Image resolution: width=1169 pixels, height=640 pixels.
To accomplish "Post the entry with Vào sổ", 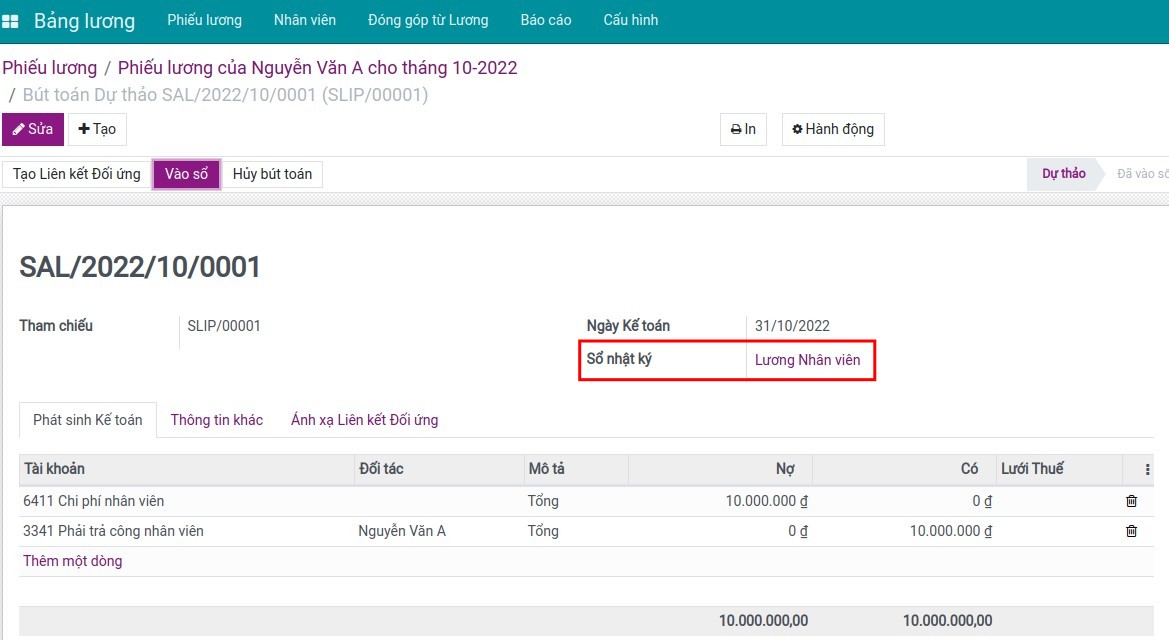I will 186,174.
